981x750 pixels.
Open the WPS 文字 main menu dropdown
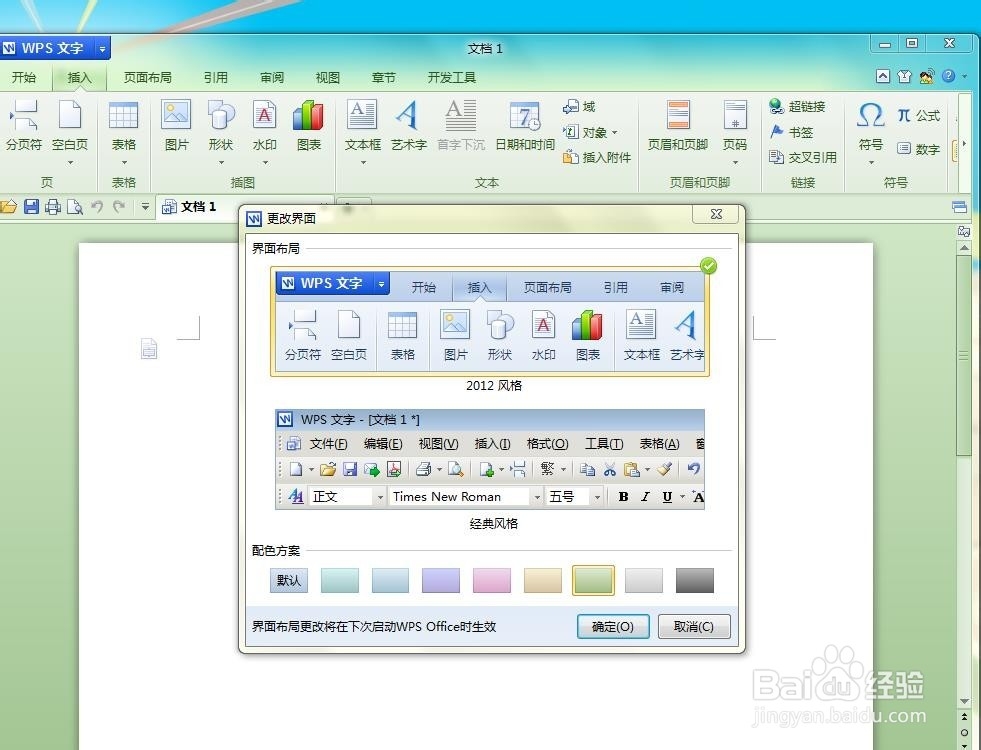point(103,47)
